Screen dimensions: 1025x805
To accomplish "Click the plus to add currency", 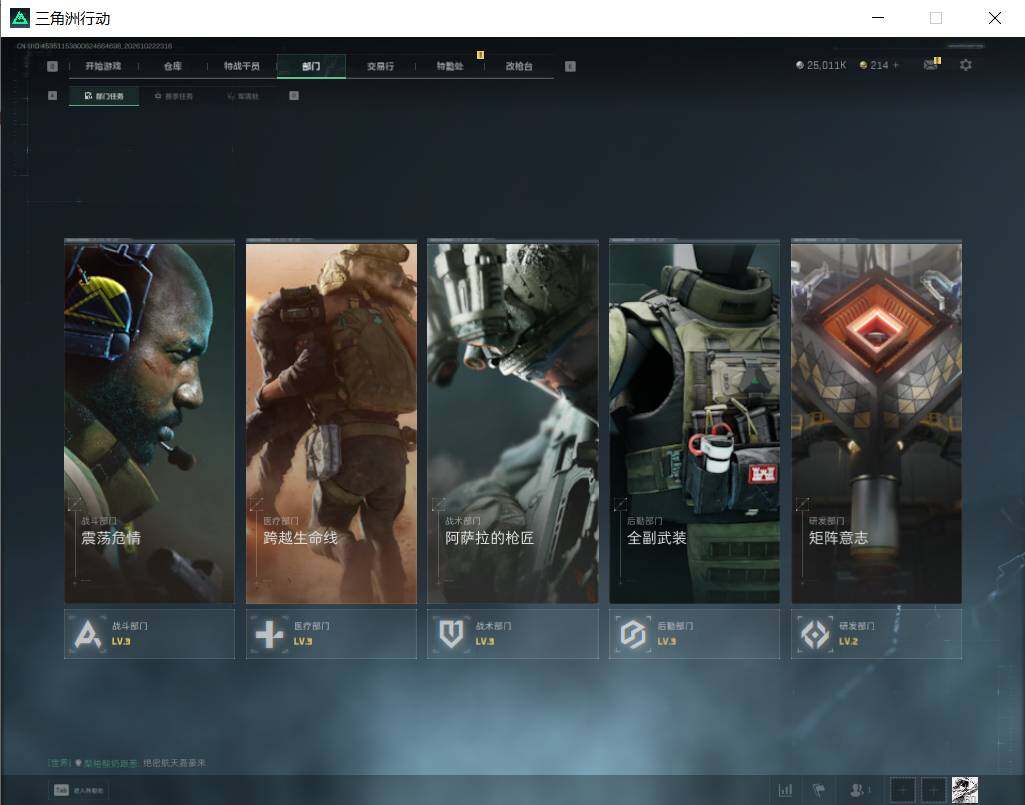I will (896, 65).
